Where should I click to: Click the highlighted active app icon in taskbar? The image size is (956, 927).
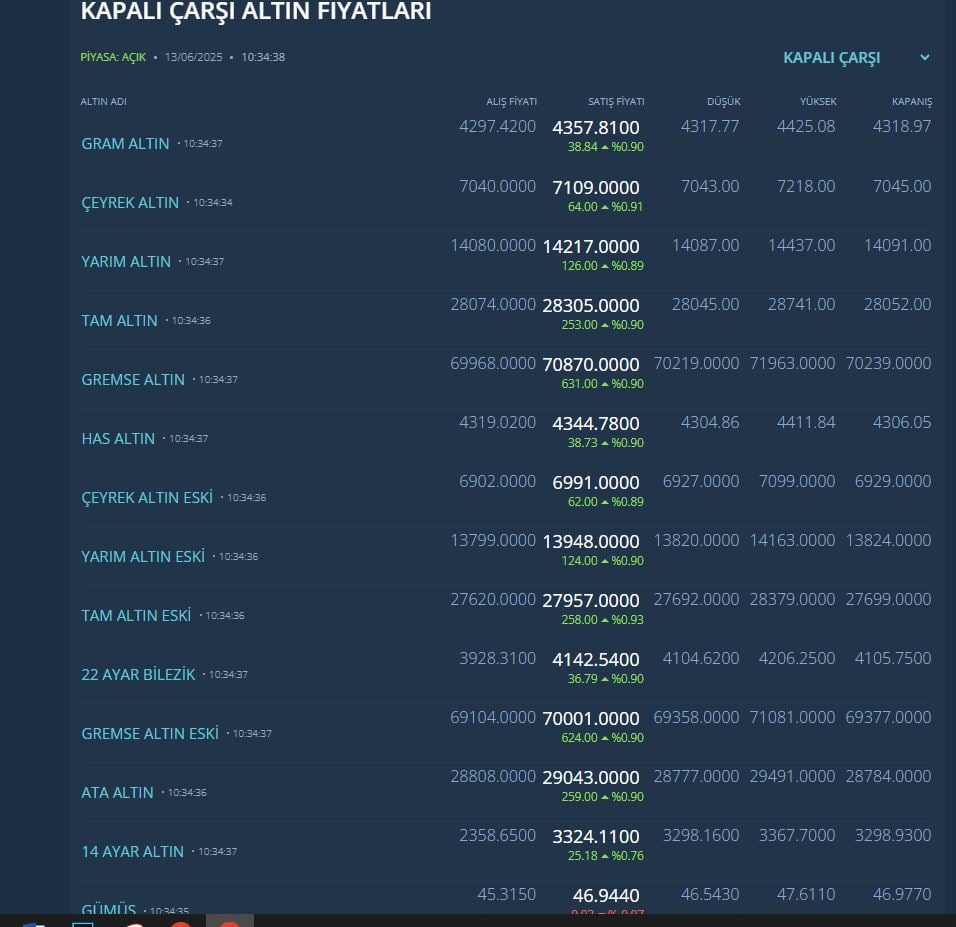pos(230,920)
